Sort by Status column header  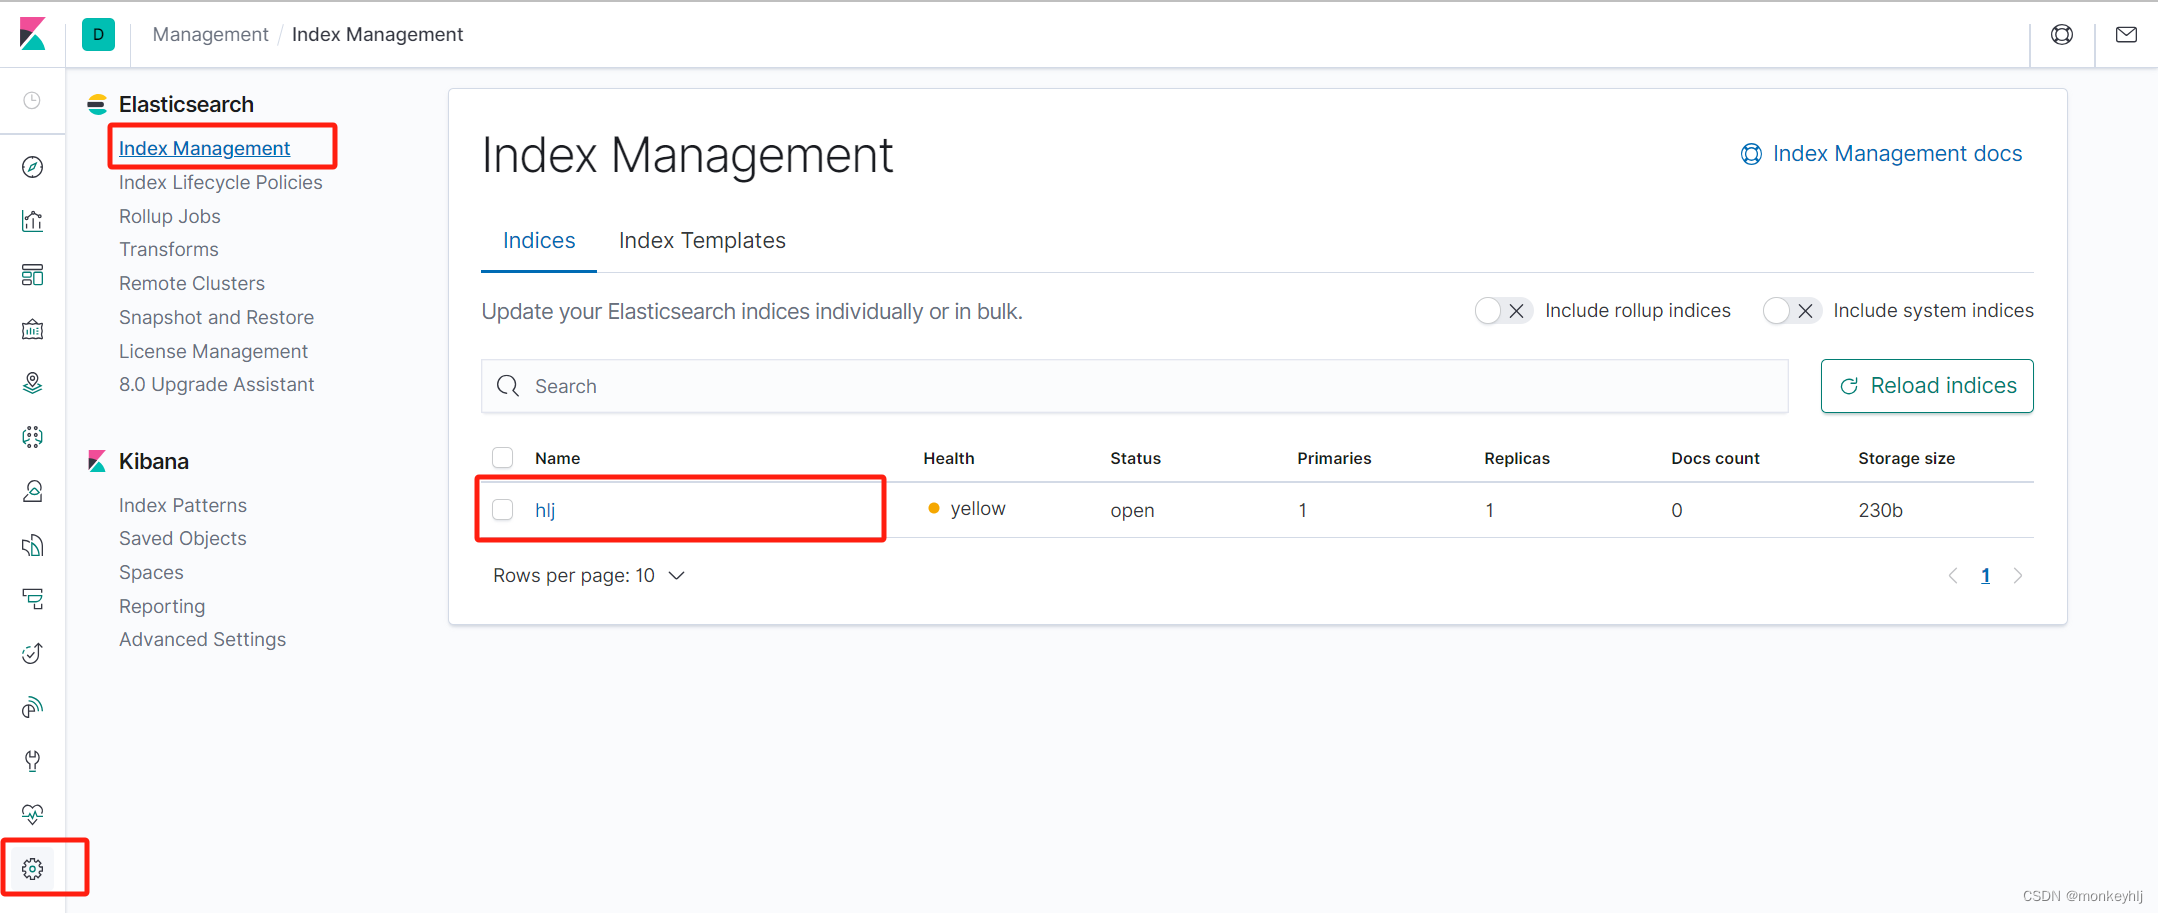(x=1135, y=458)
